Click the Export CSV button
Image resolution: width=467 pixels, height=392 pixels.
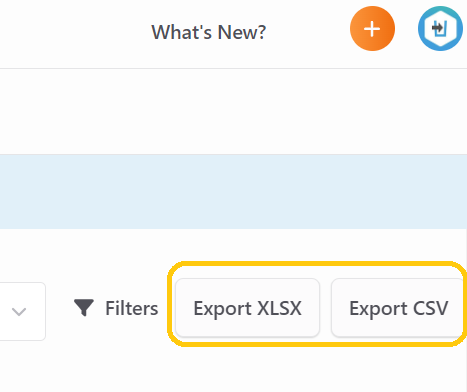398,308
